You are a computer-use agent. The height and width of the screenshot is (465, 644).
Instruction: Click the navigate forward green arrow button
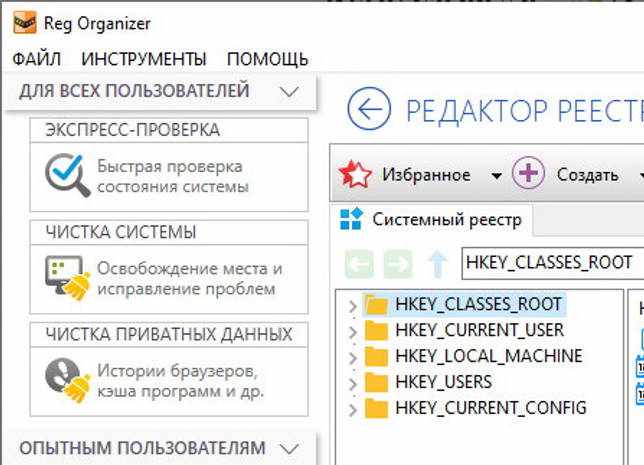(x=398, y=264)
